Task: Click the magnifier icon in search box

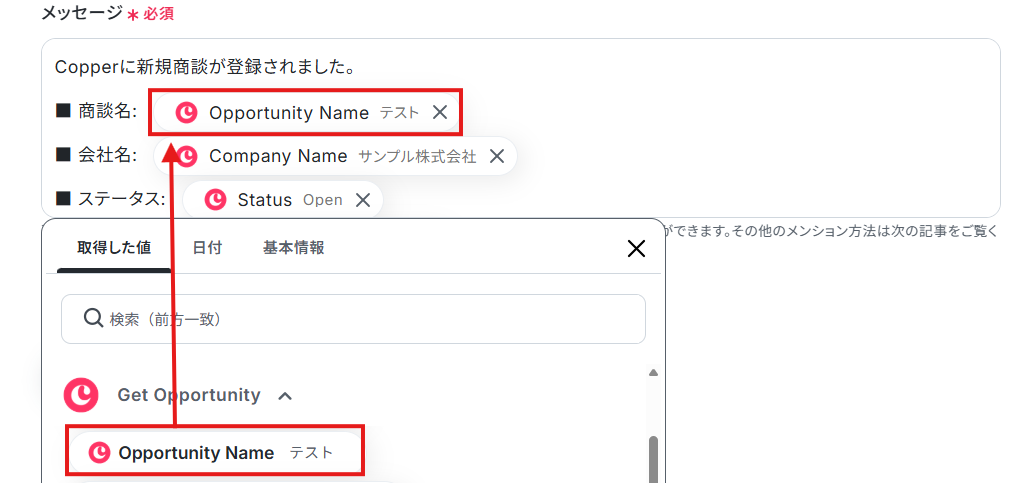Action: coord(93,318)
